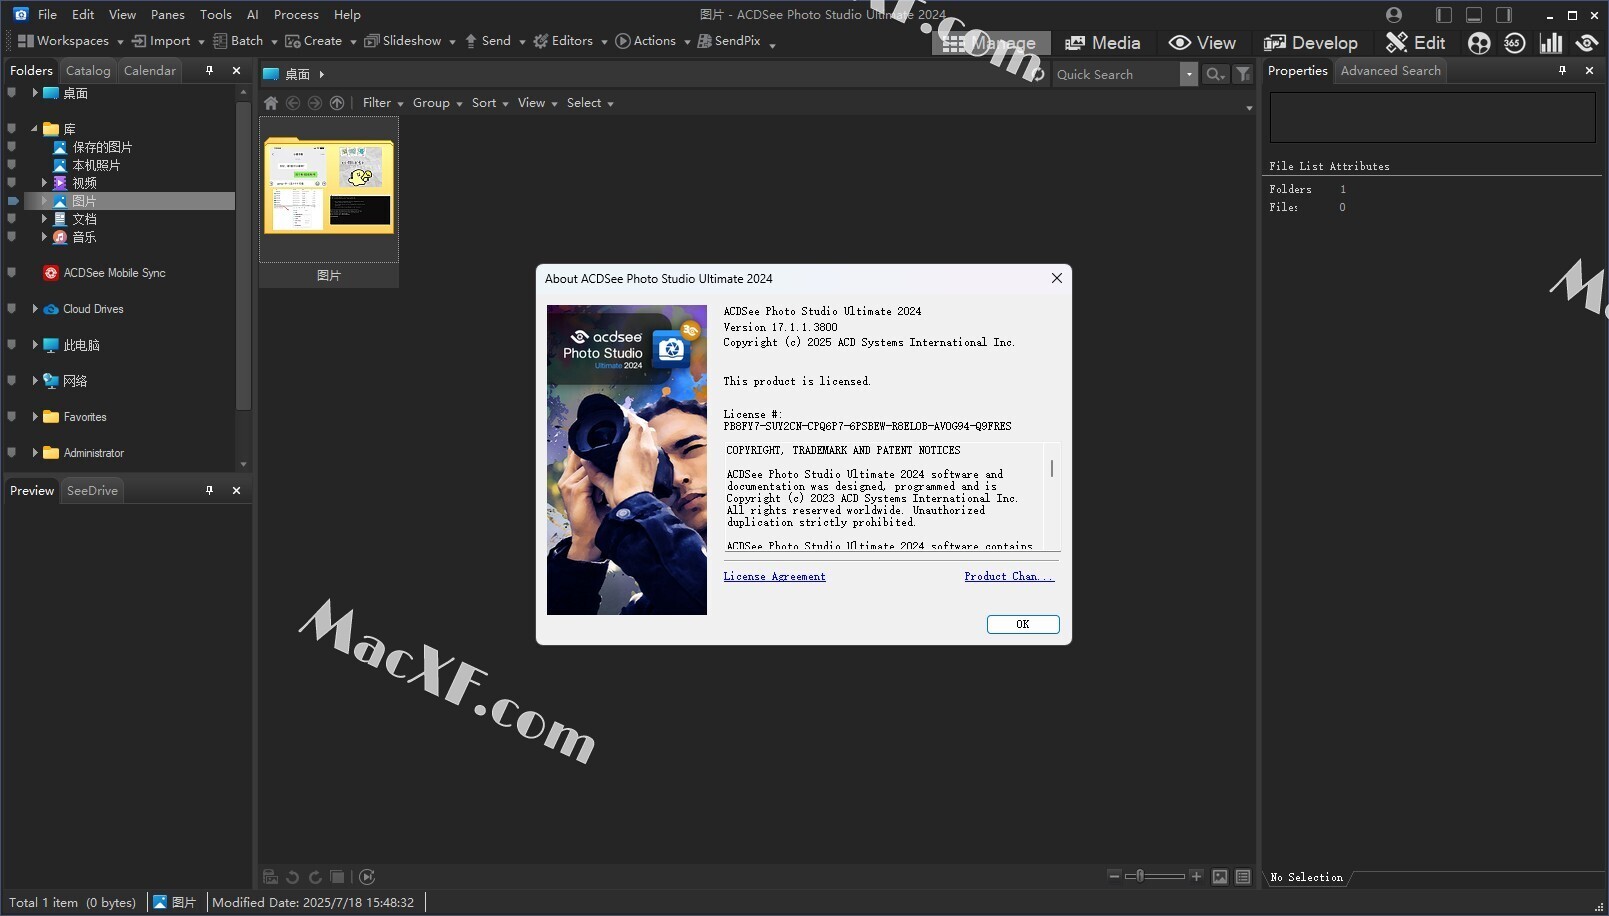
Task: Click the Back navigation arrow
Action: click(293, 103)
